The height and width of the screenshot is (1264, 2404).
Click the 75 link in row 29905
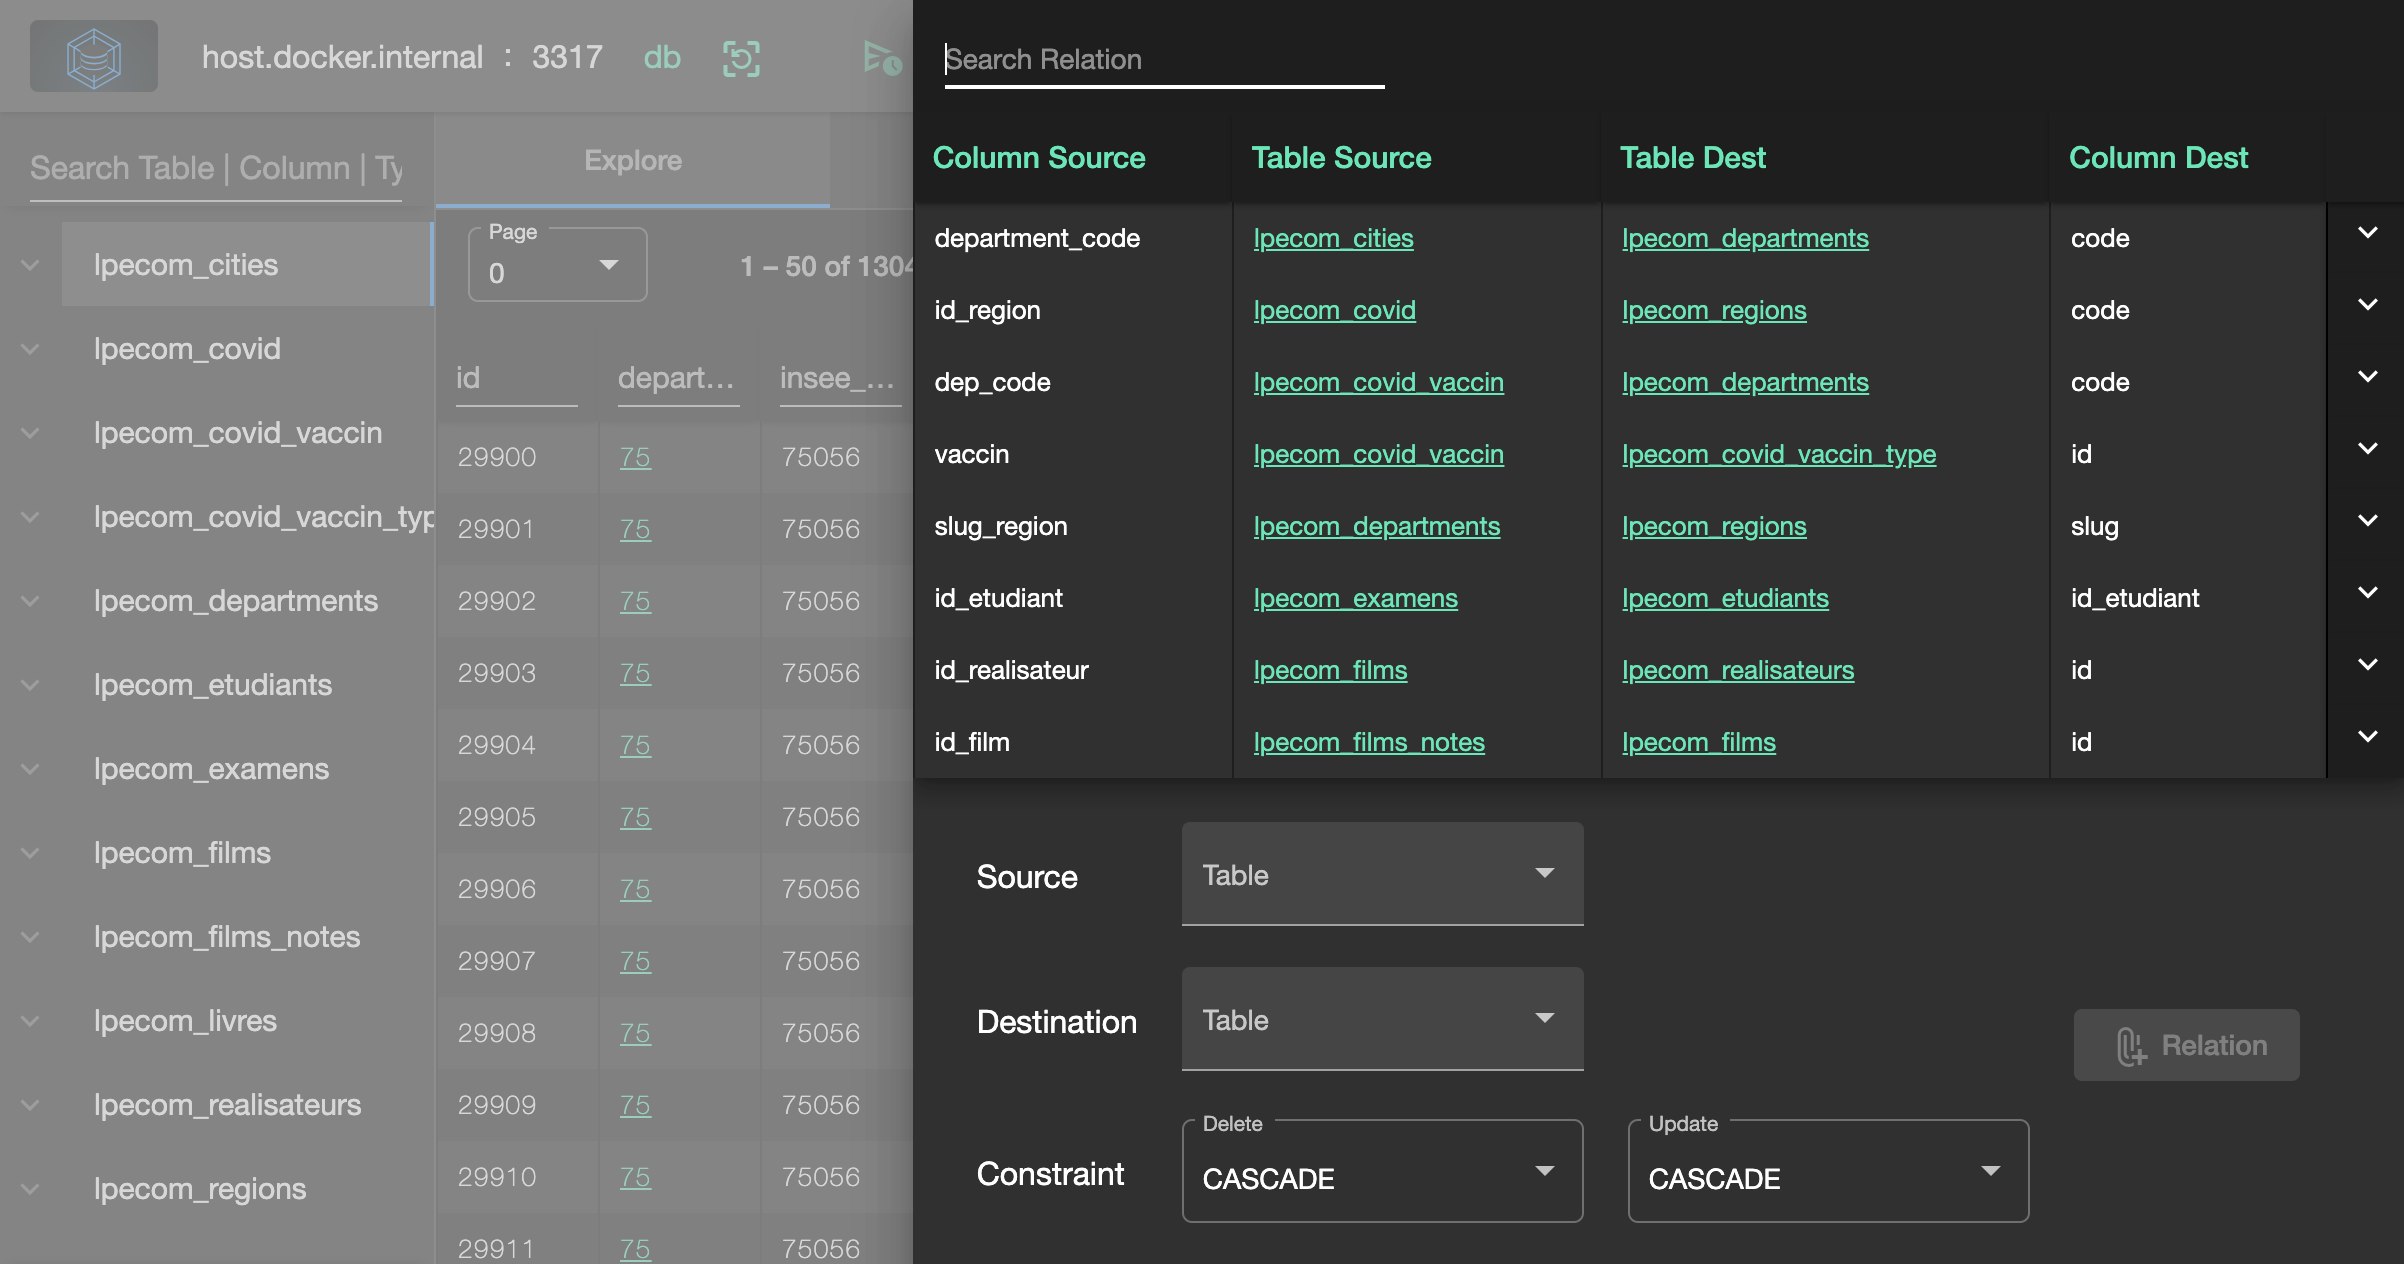click(635, 817)
